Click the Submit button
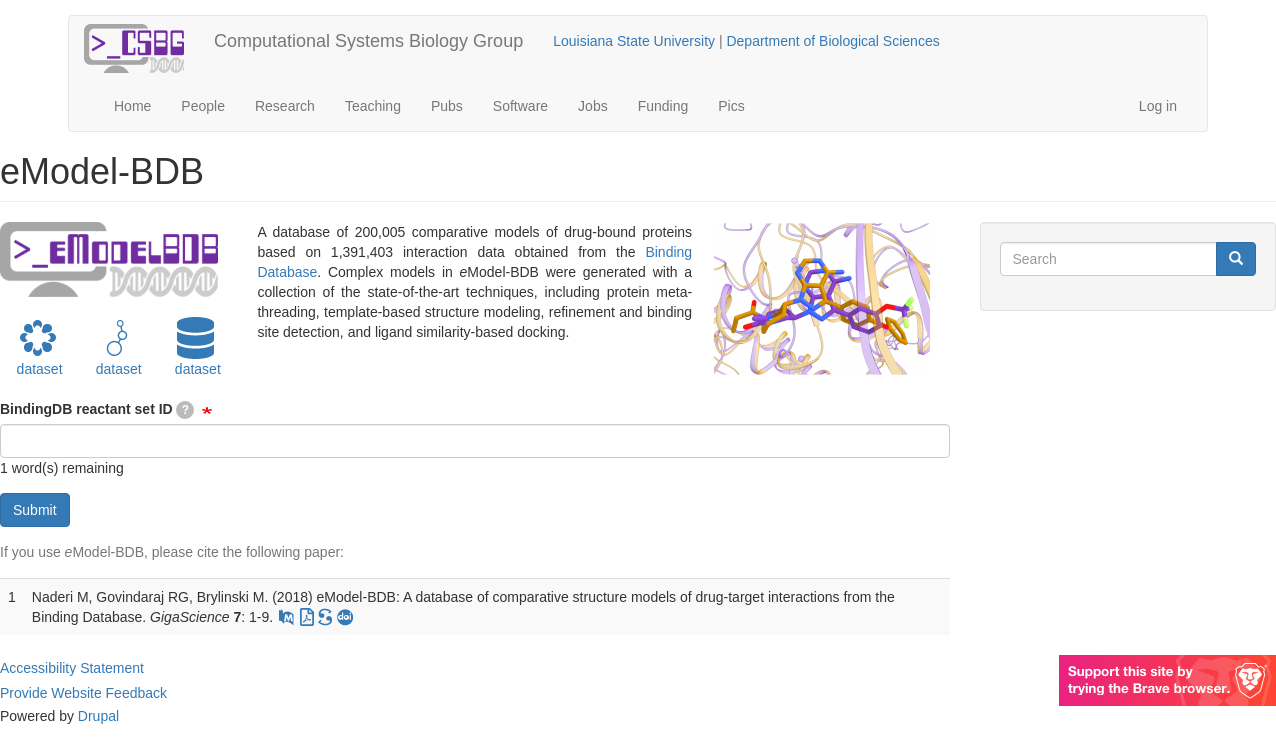The image size is (1276, 744). 35,510
